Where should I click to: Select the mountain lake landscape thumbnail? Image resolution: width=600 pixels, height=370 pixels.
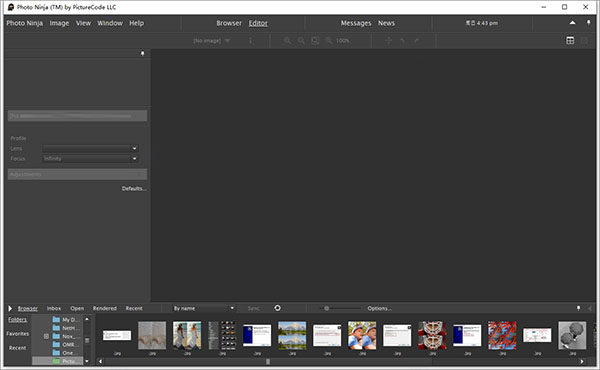292,335
